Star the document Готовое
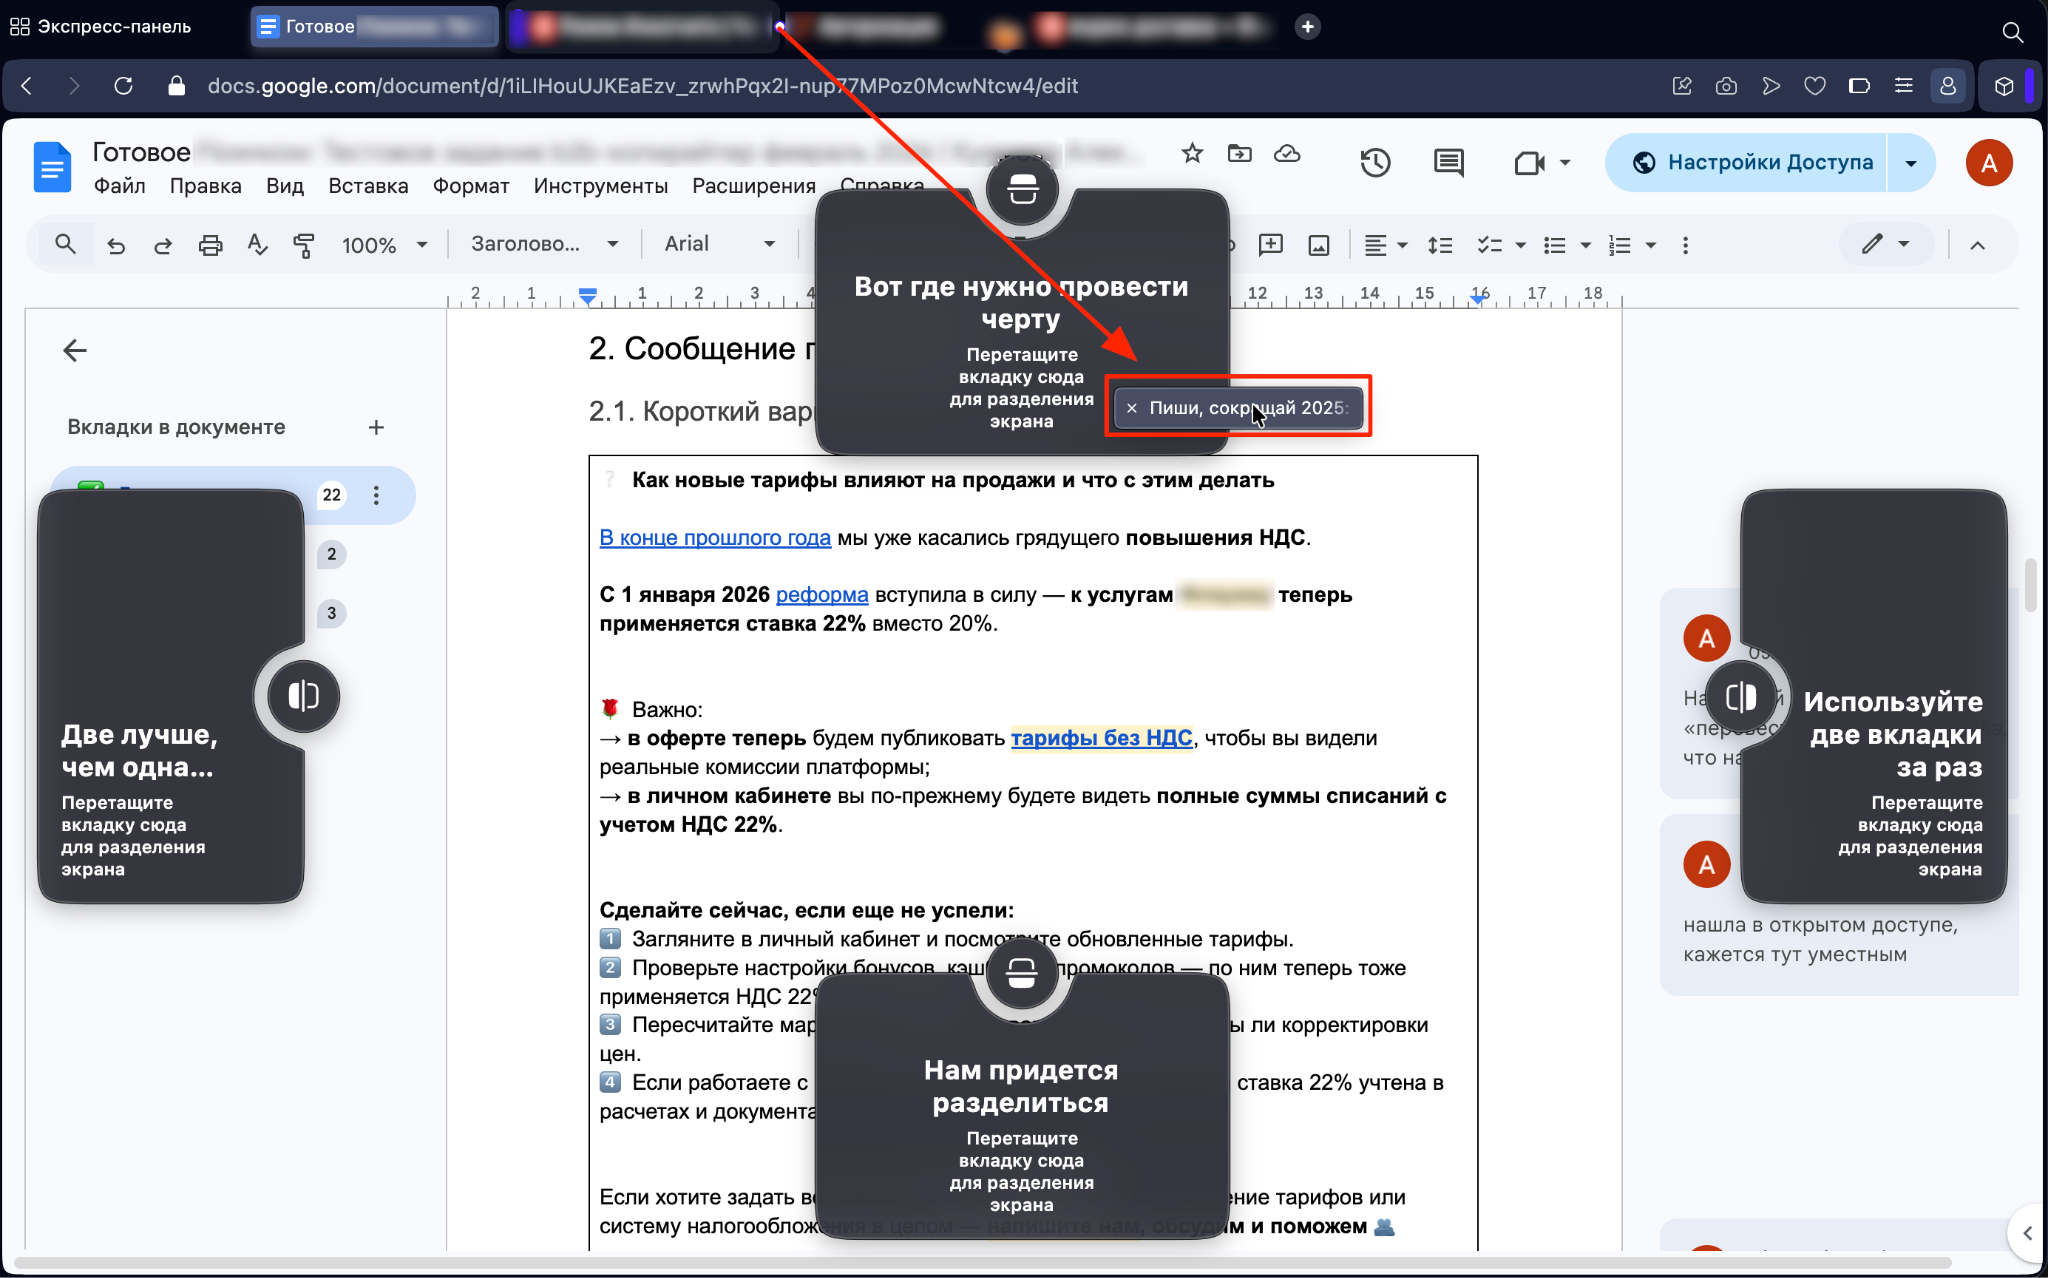Viewport: 2048px width, 1278px height. (x=1192, y=153)
